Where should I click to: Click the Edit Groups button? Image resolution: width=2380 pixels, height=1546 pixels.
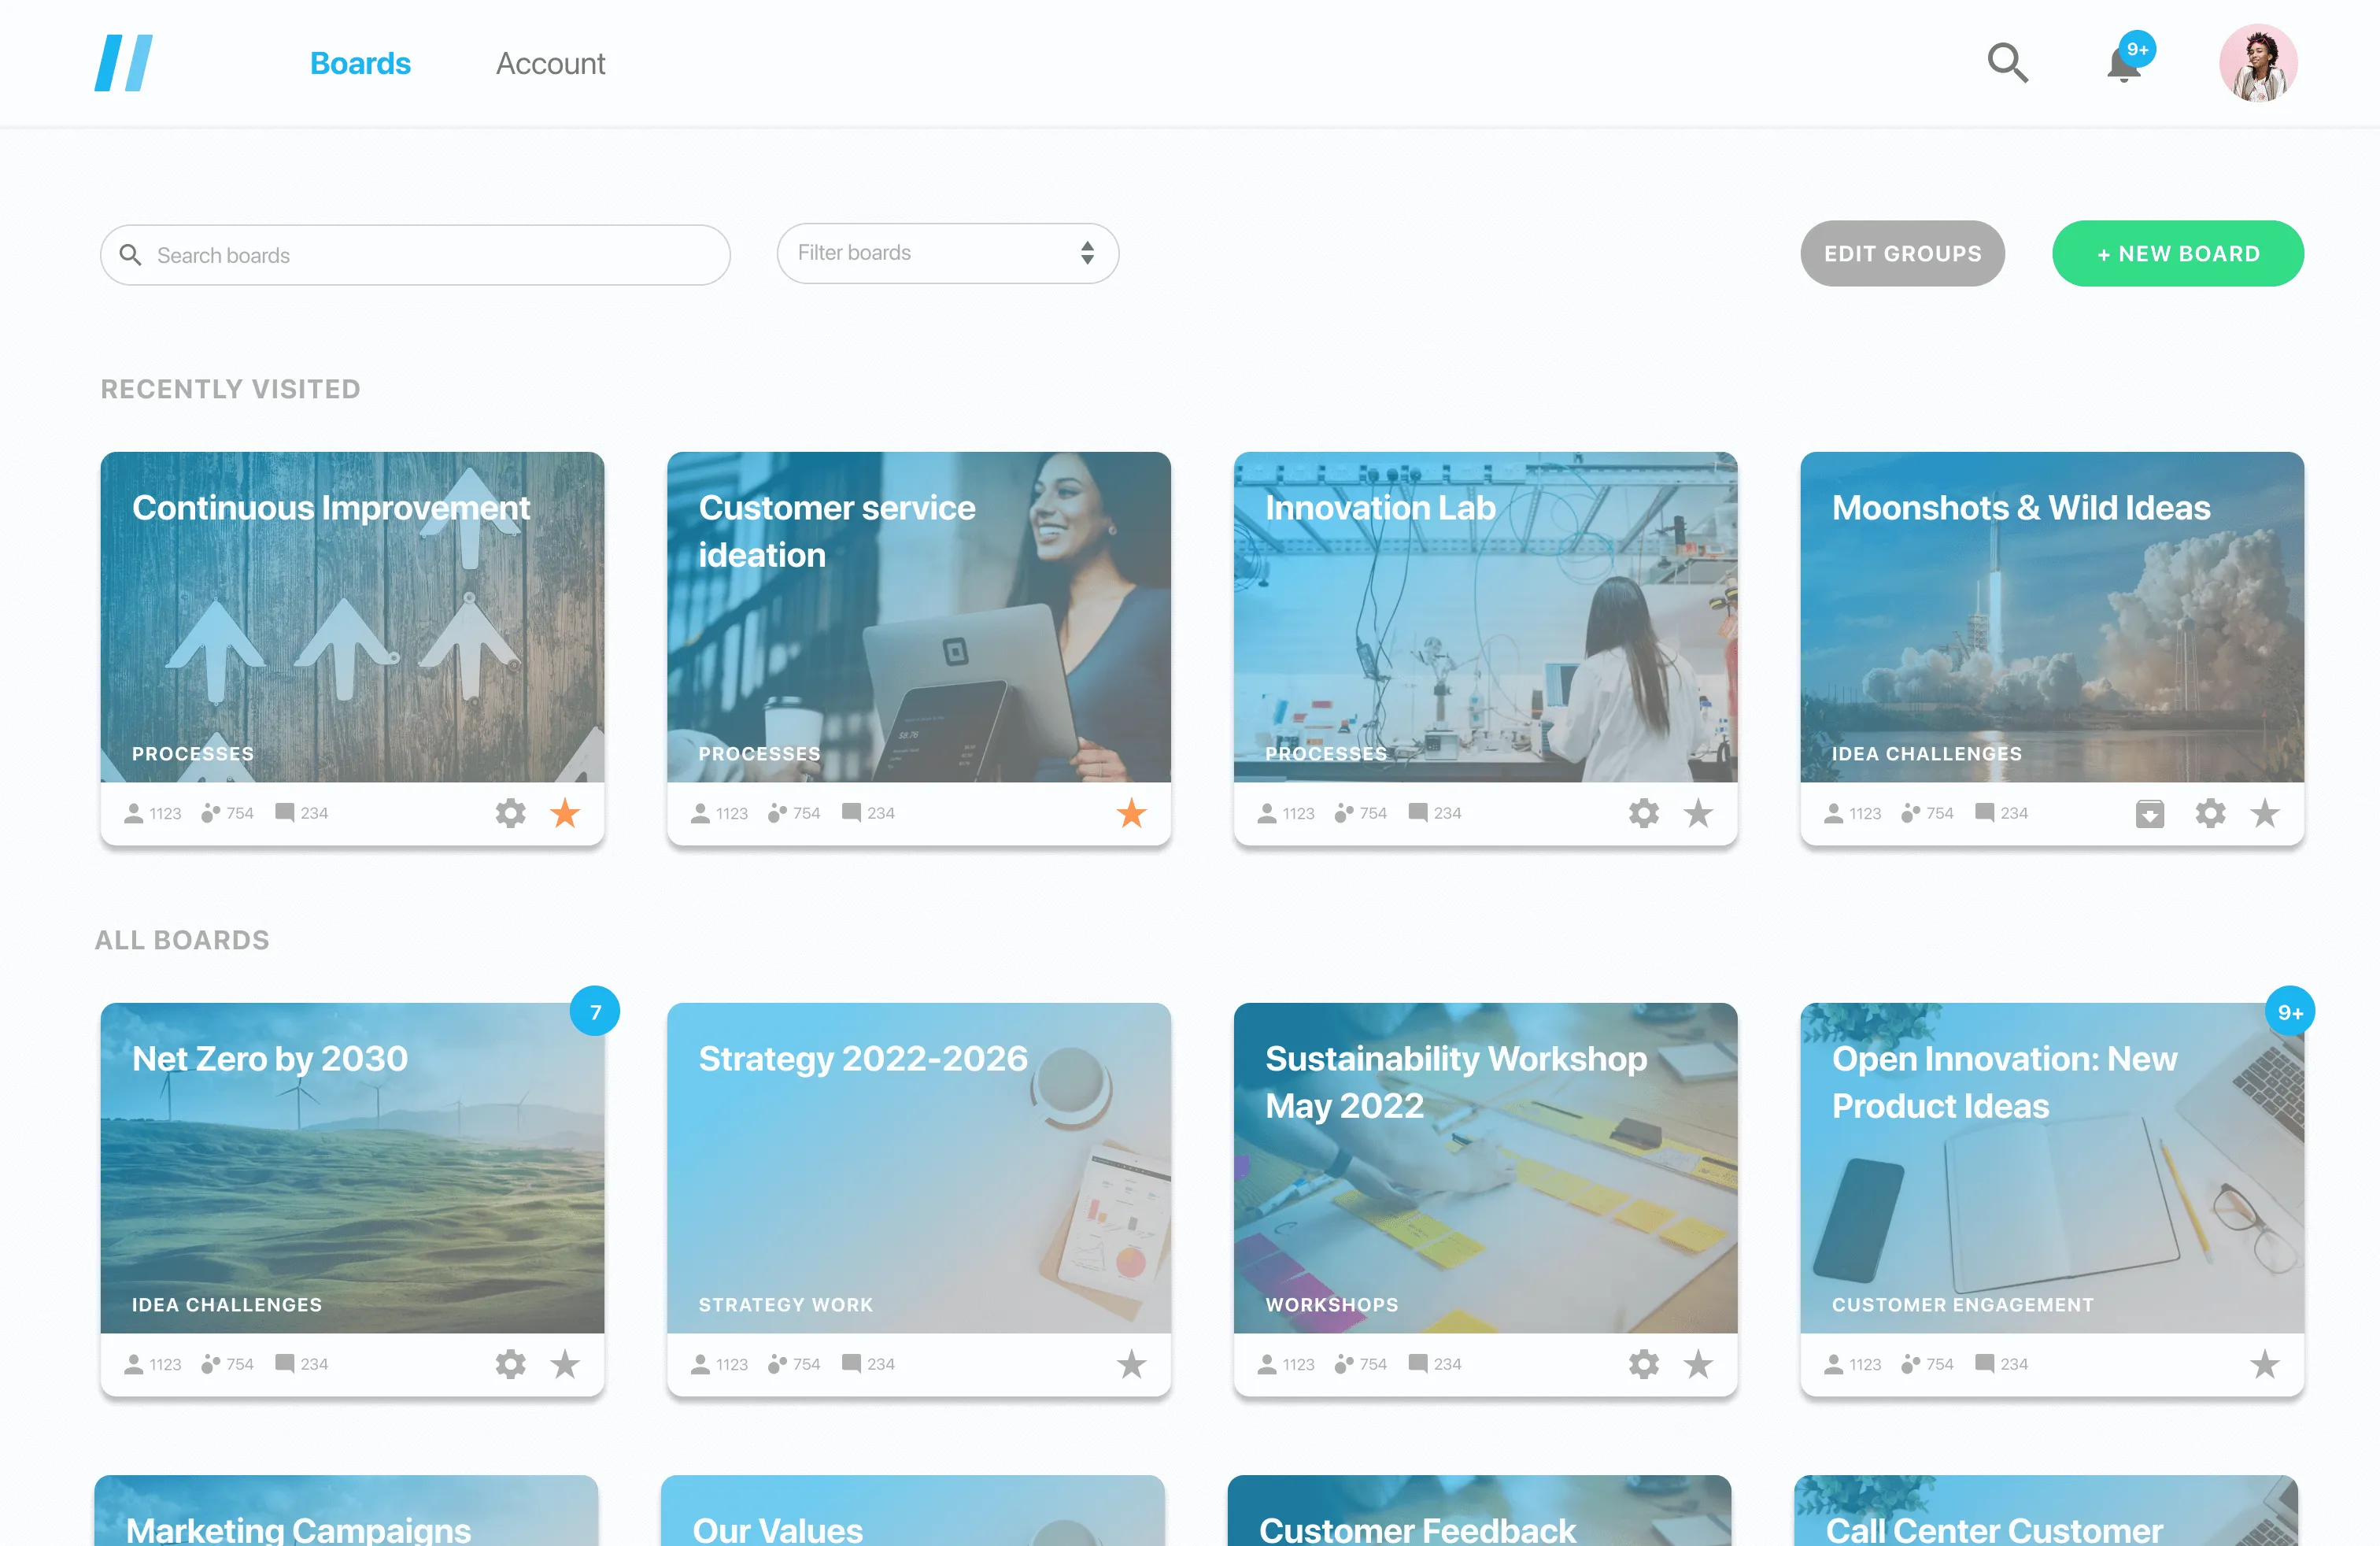coord(1902,253)
